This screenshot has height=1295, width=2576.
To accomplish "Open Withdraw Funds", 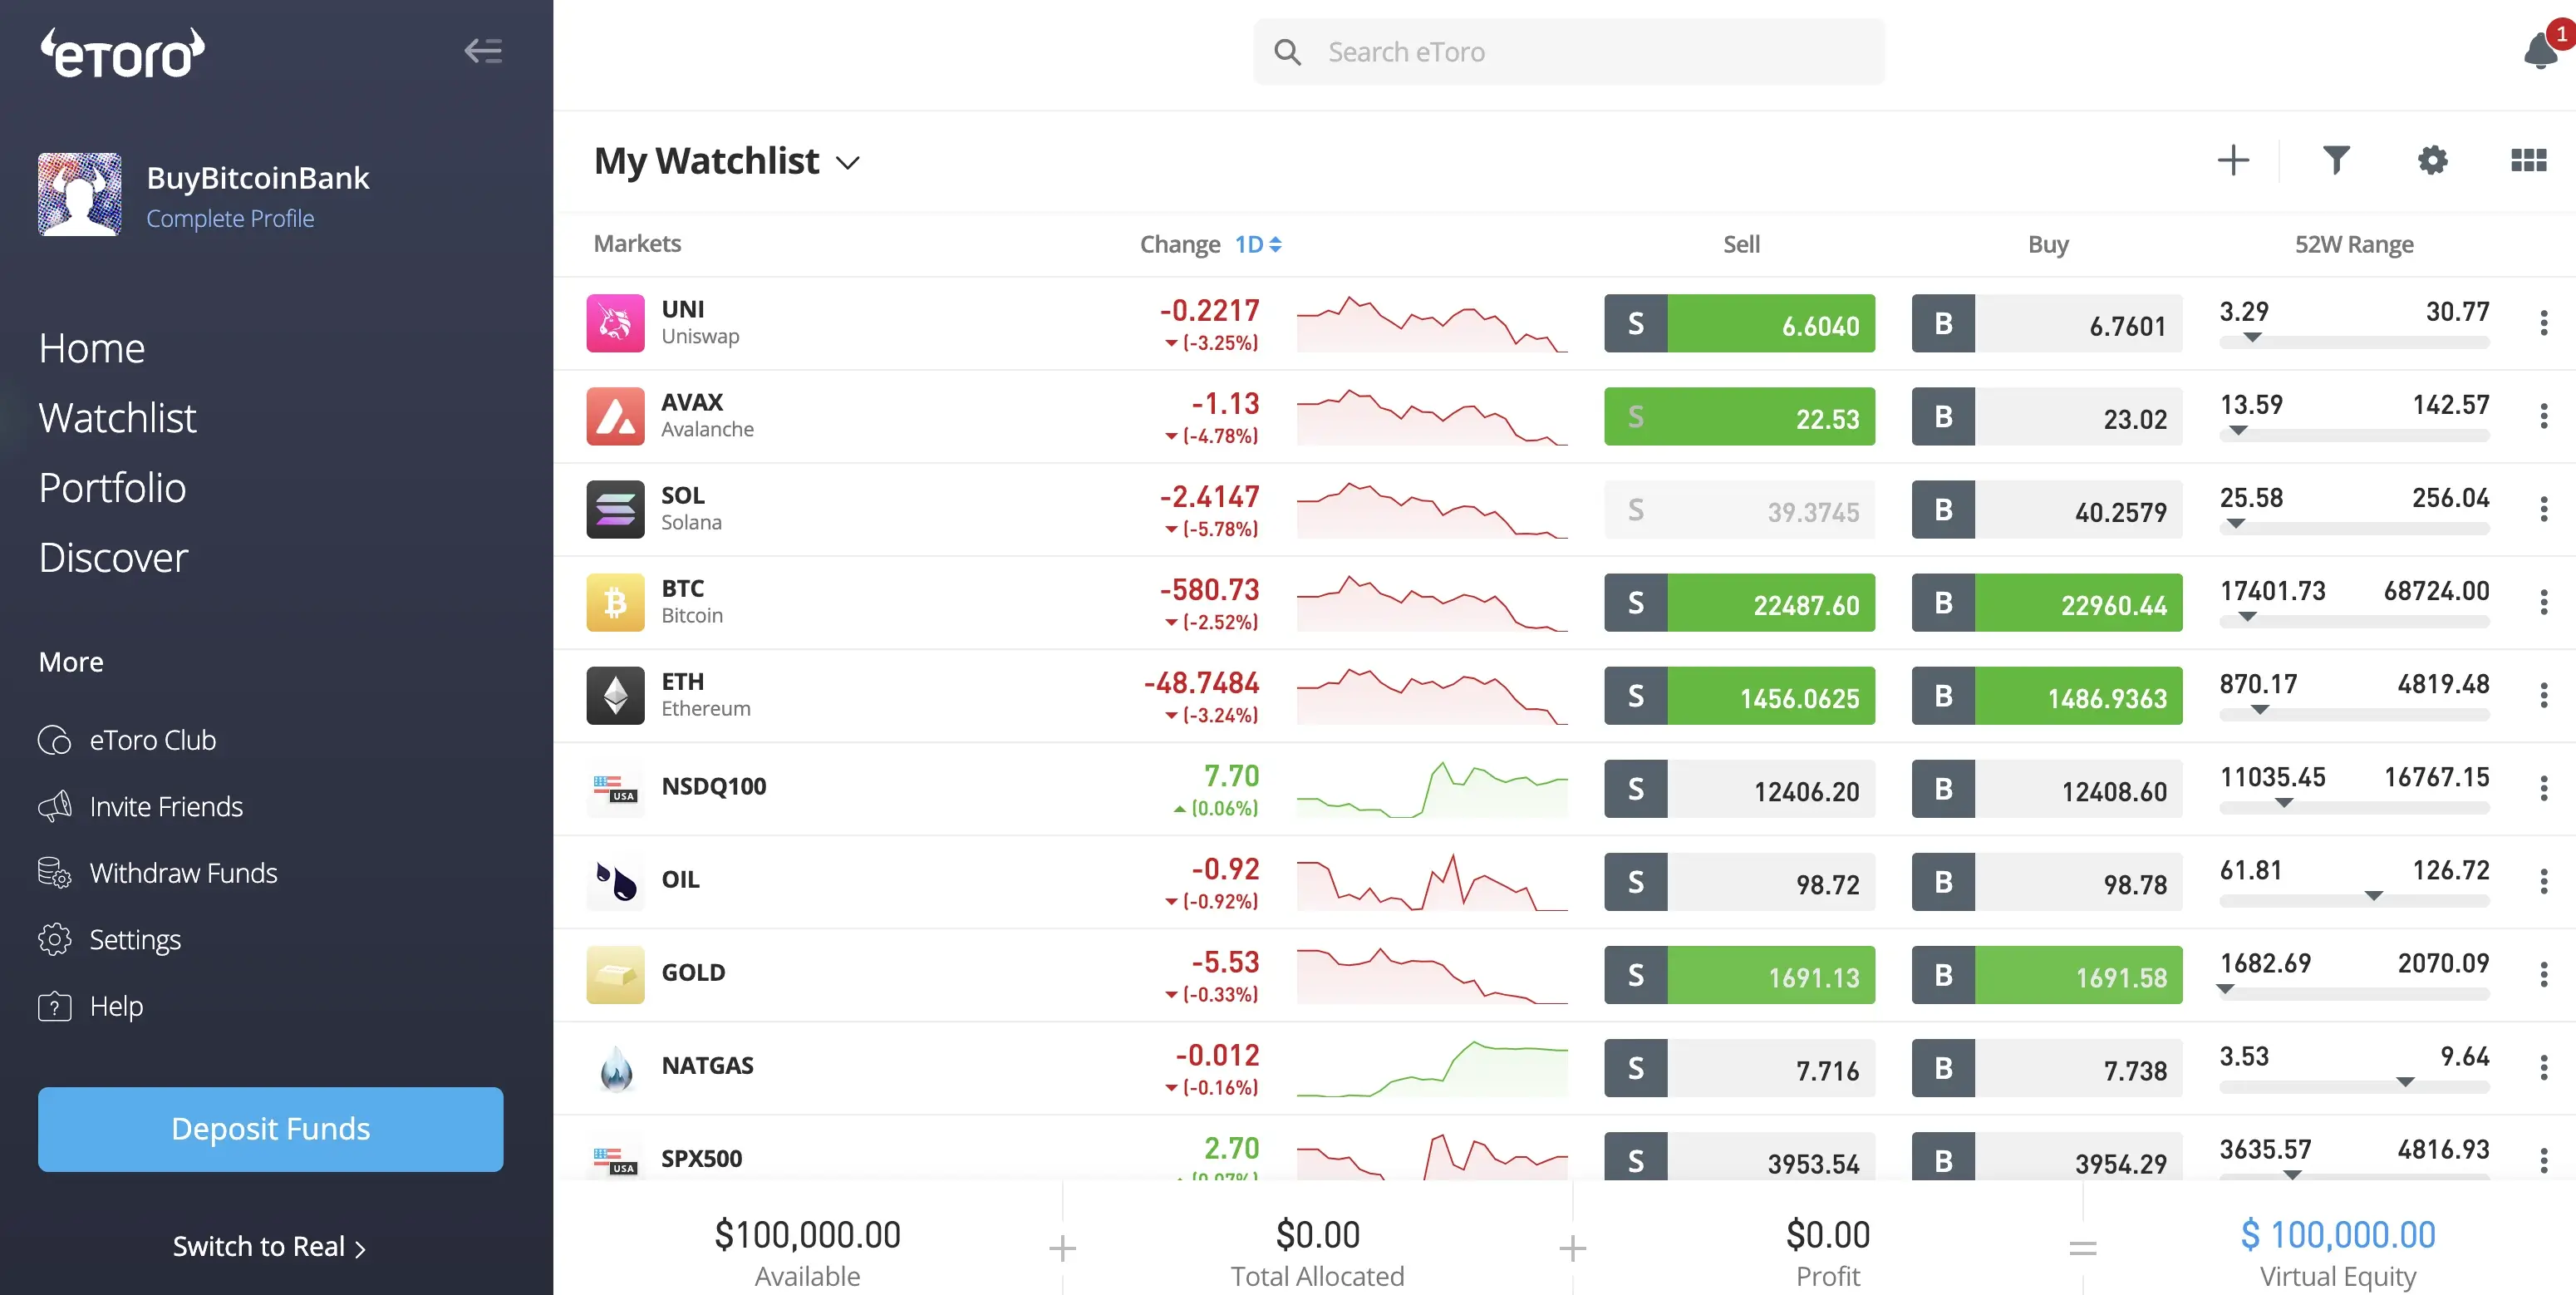I will 158,873.
